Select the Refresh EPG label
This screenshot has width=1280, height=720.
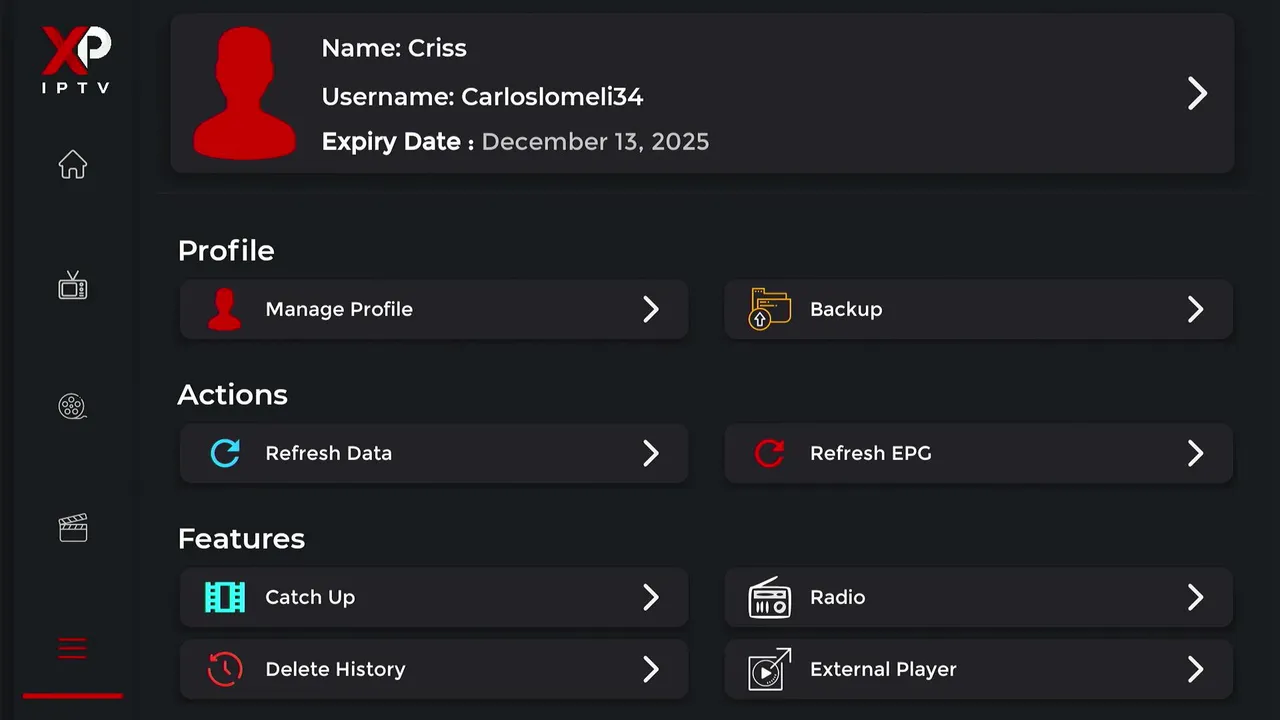[x=870, y=453]
